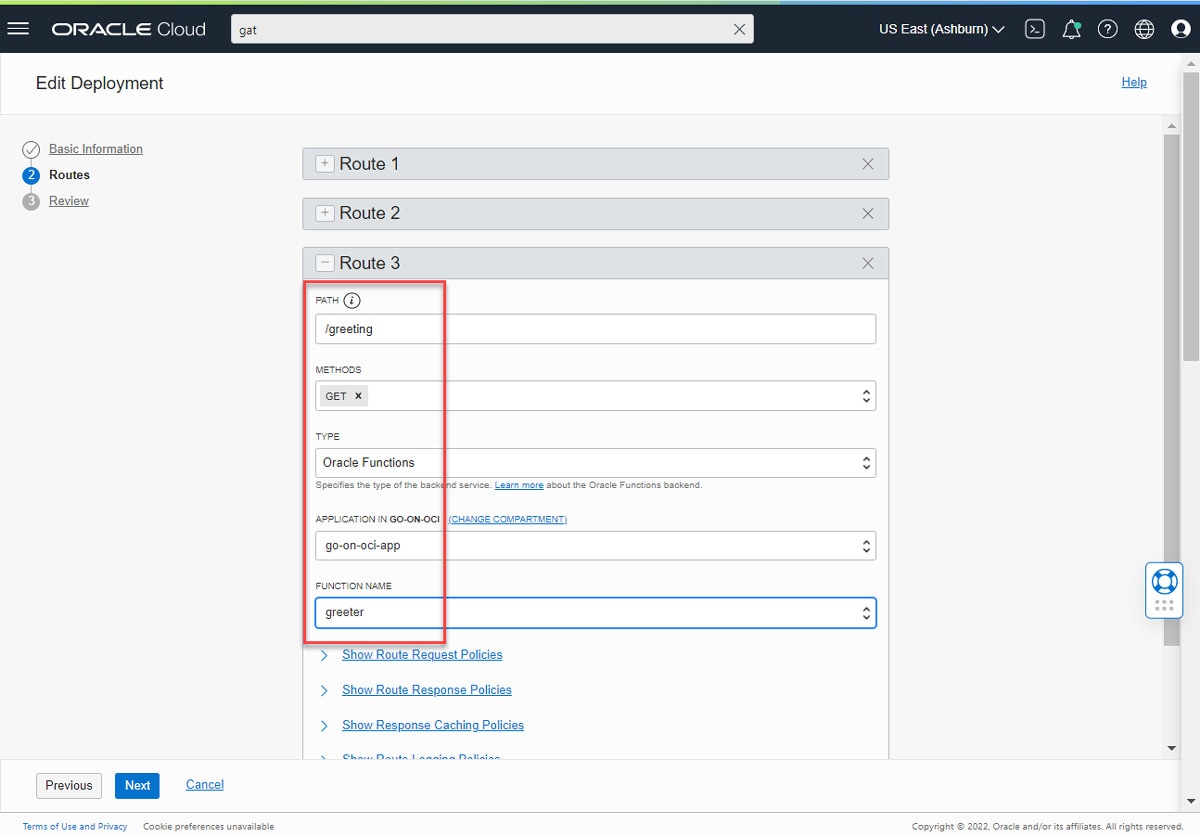
Task: Open the Type dropdown
Action: pos(595,463)
